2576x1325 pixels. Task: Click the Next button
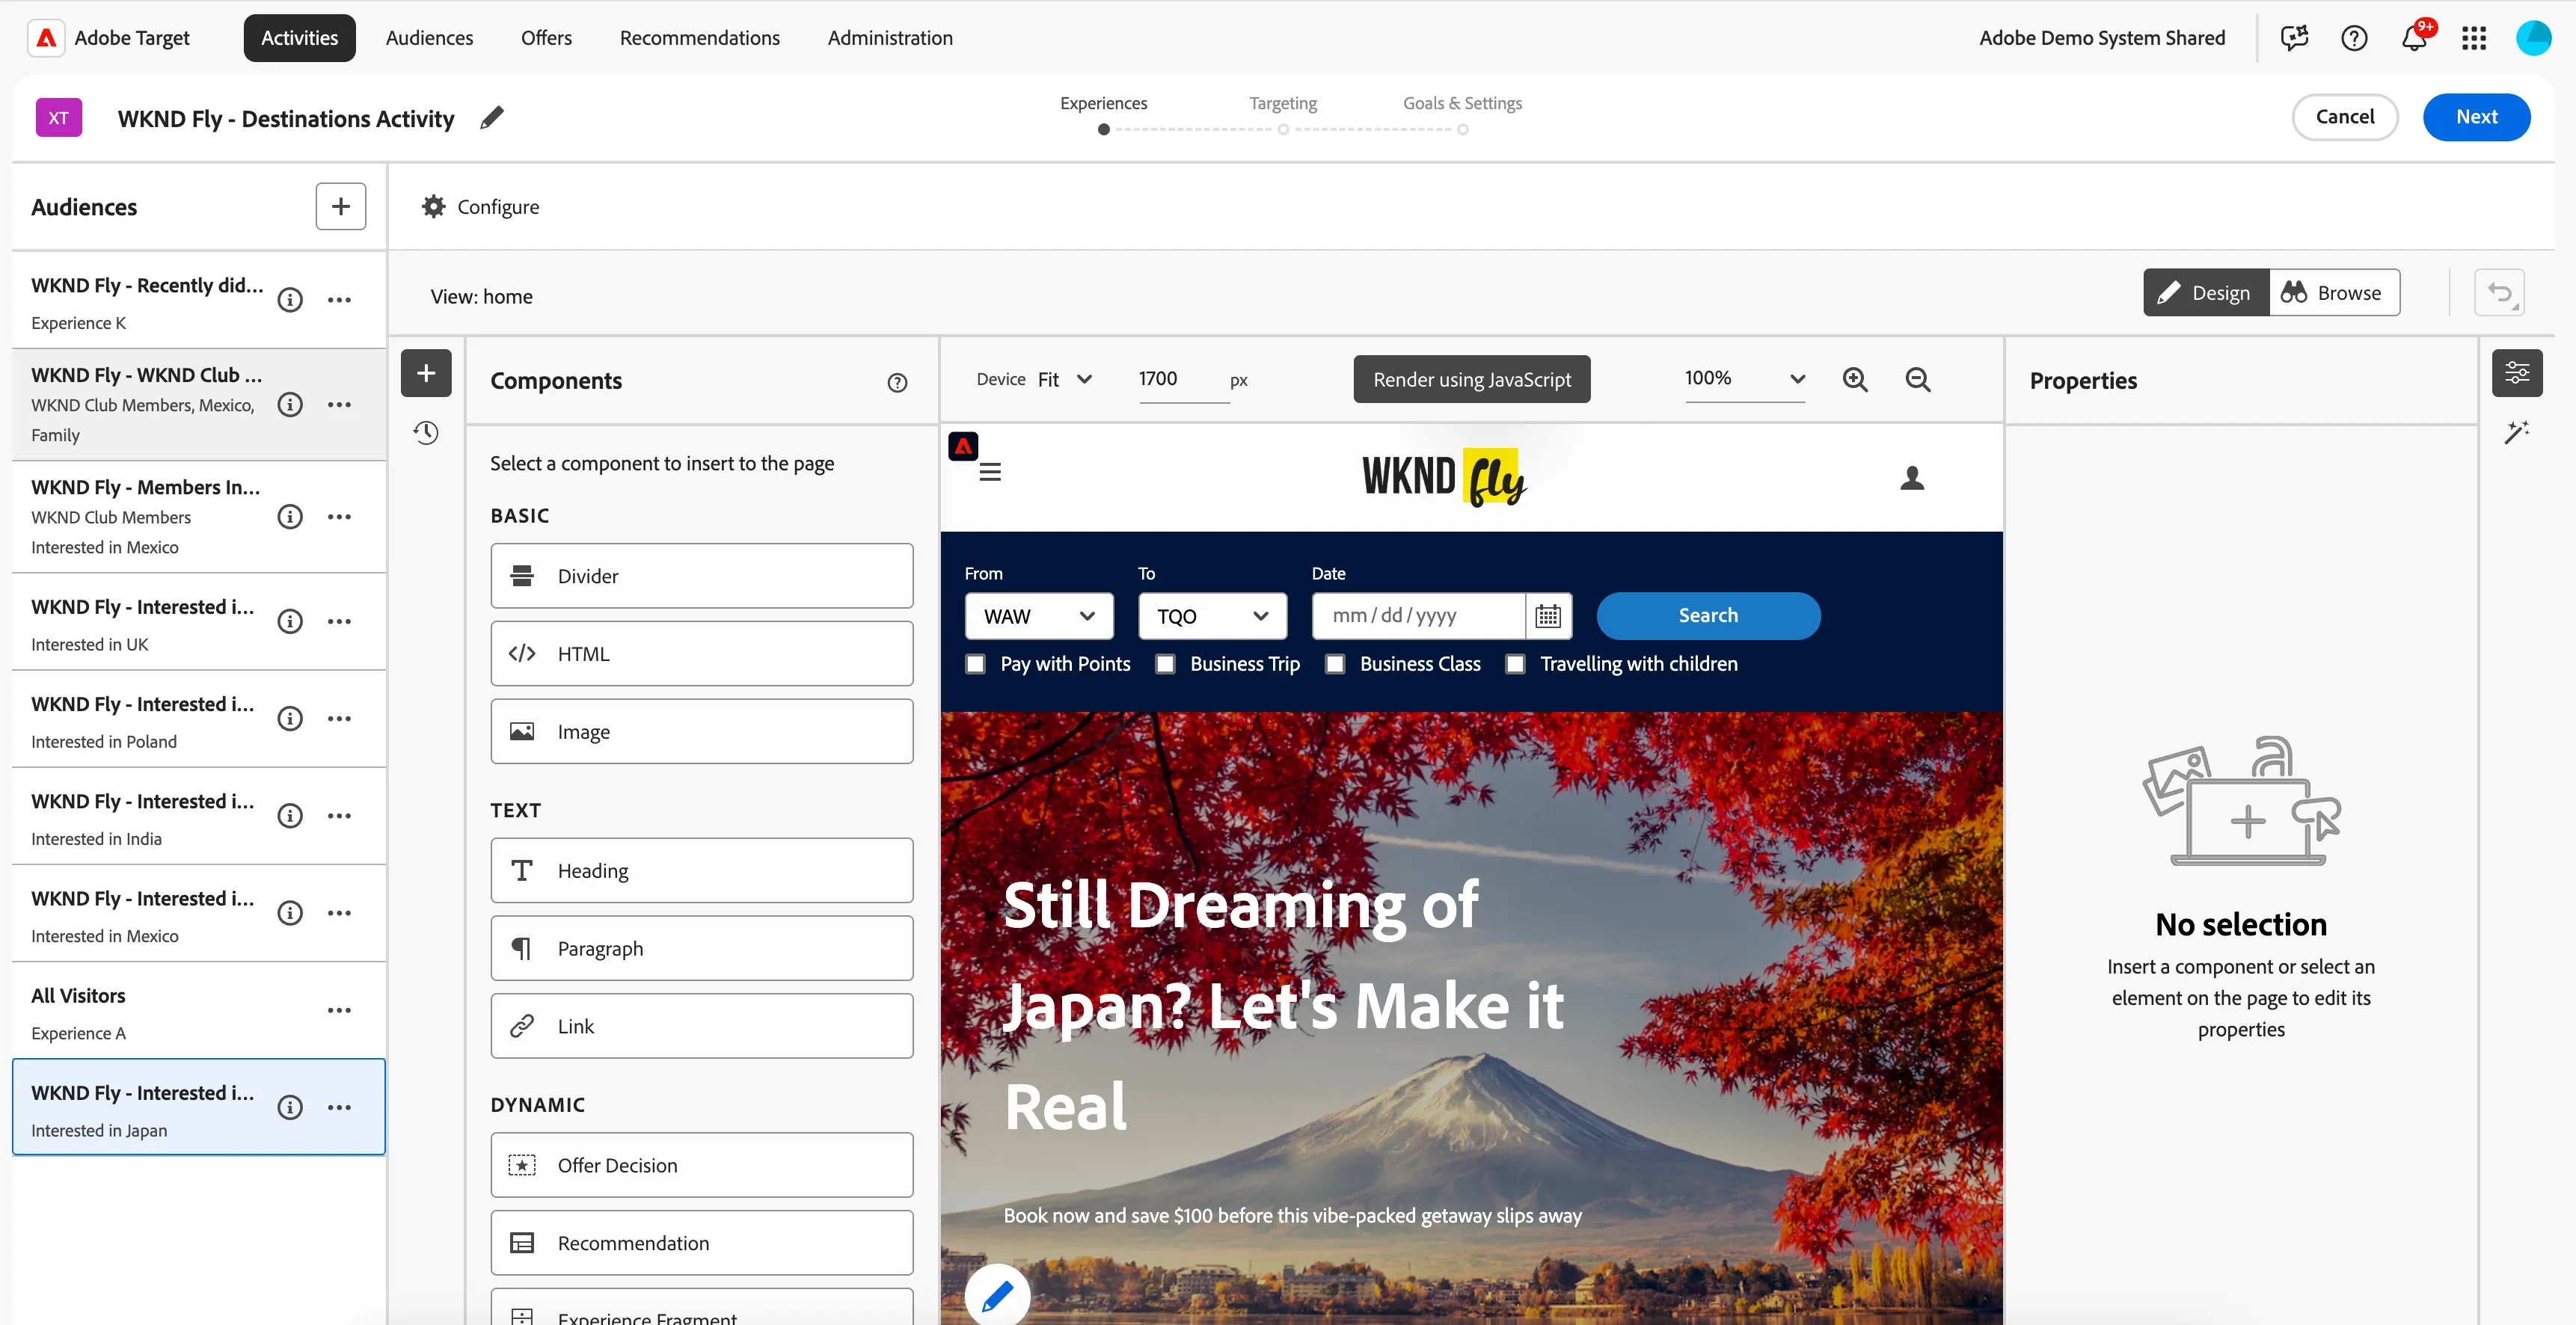click(x=2476, y=117)
